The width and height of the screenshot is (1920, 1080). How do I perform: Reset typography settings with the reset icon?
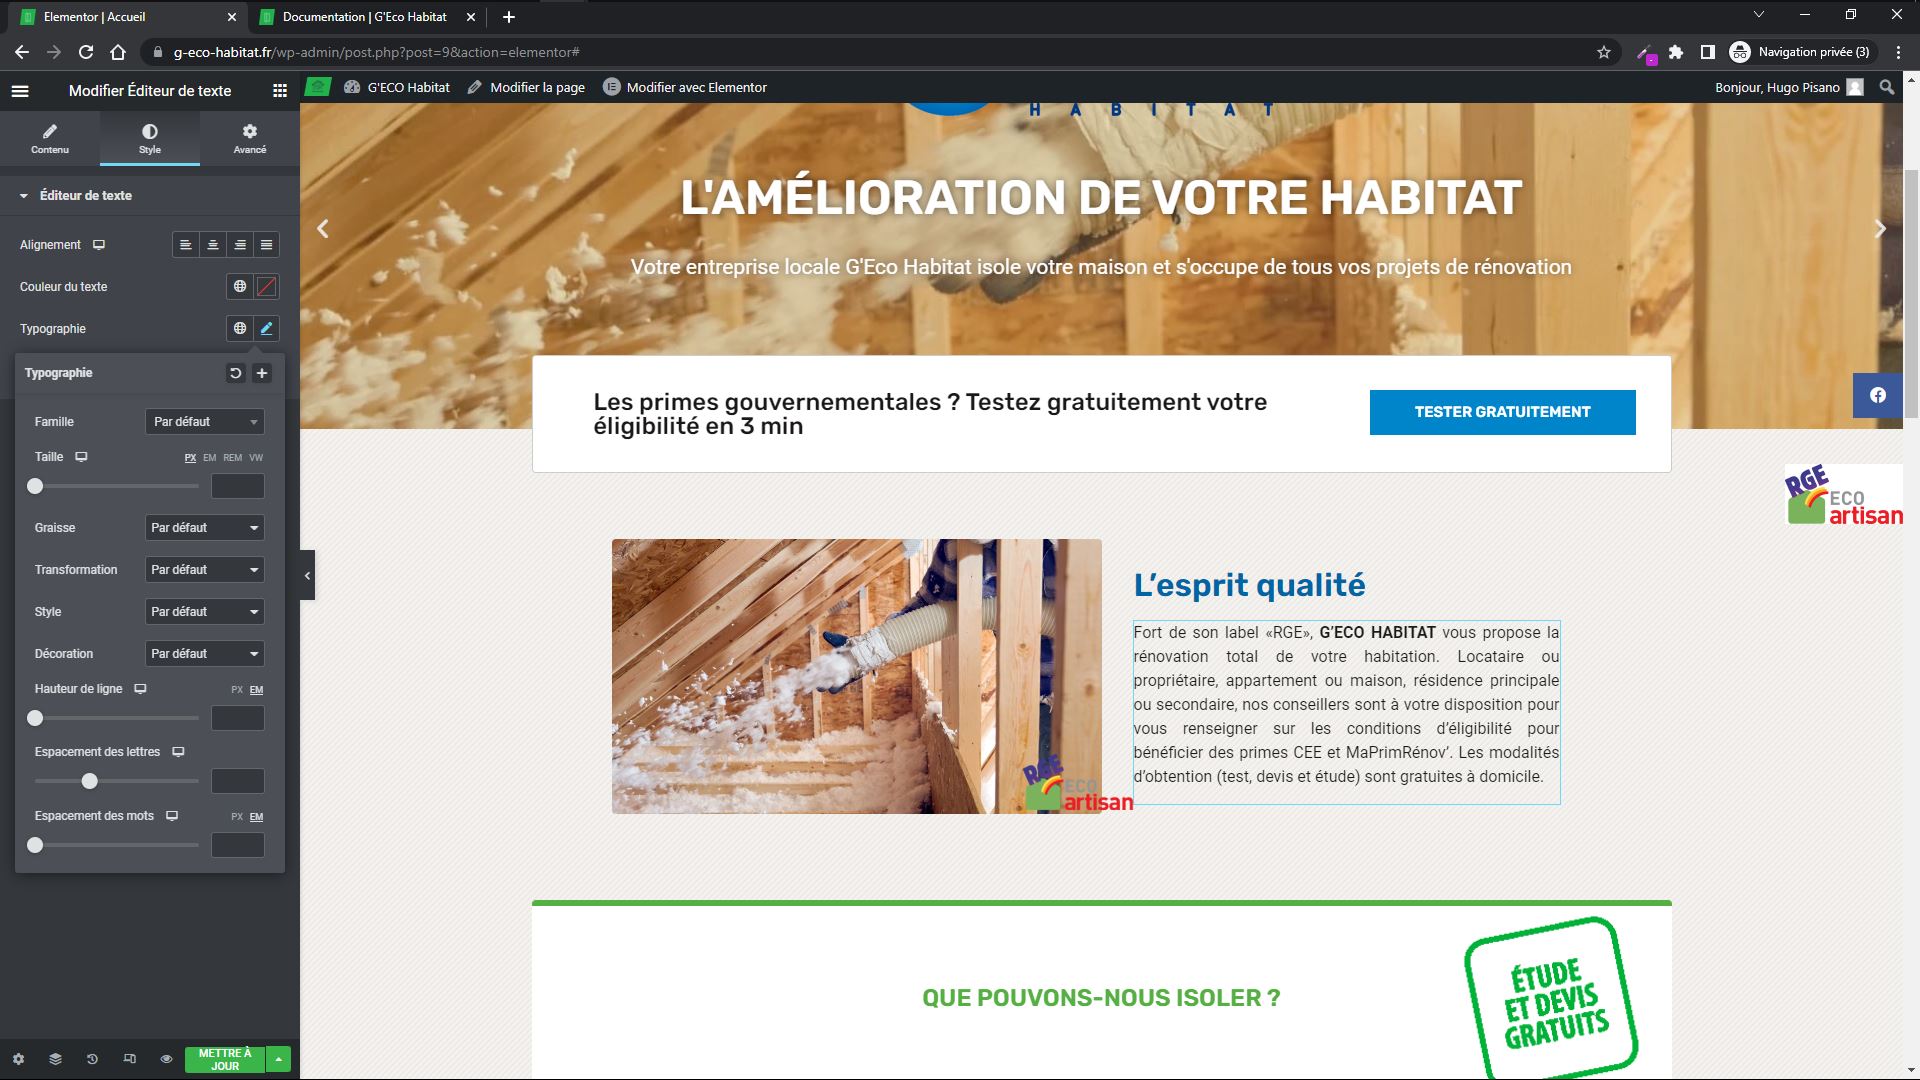point(235,373)
